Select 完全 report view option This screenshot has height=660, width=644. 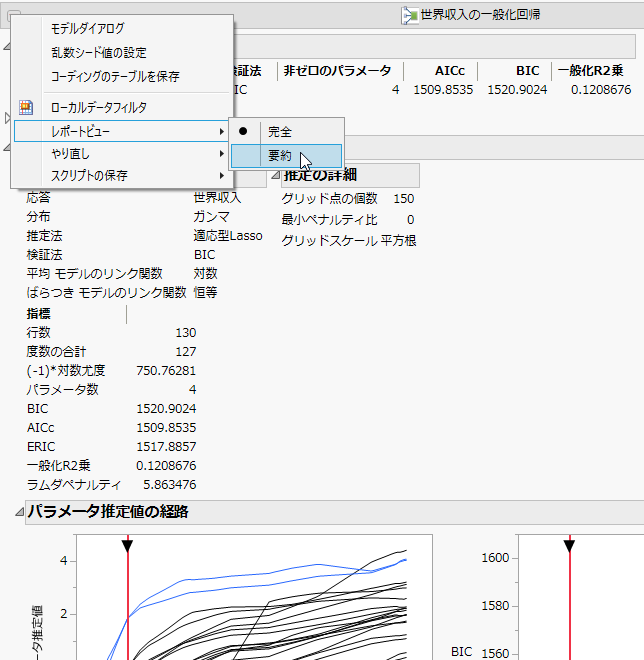[x=280, y=131]
